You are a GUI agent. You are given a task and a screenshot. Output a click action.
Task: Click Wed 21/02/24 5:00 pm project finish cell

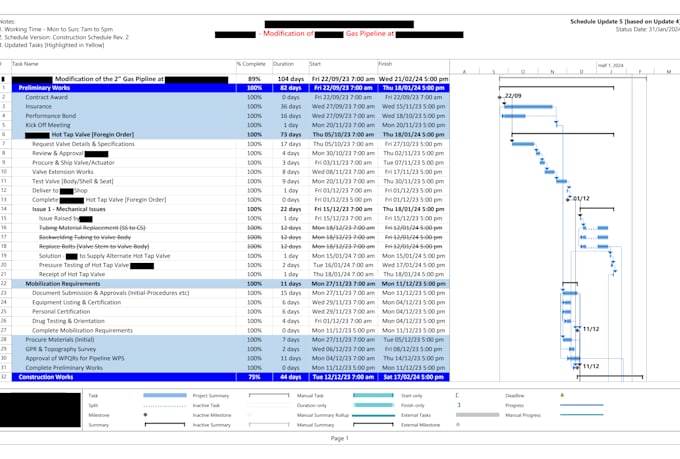coord(414,79)
